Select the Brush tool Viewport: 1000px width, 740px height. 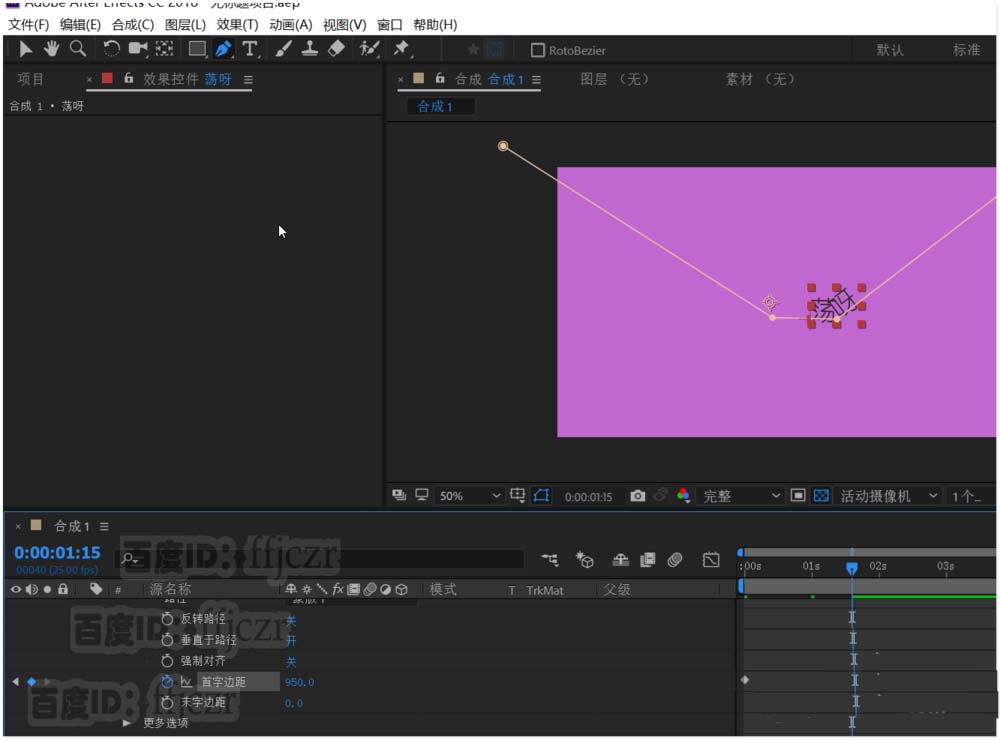[x=283, y=49]
